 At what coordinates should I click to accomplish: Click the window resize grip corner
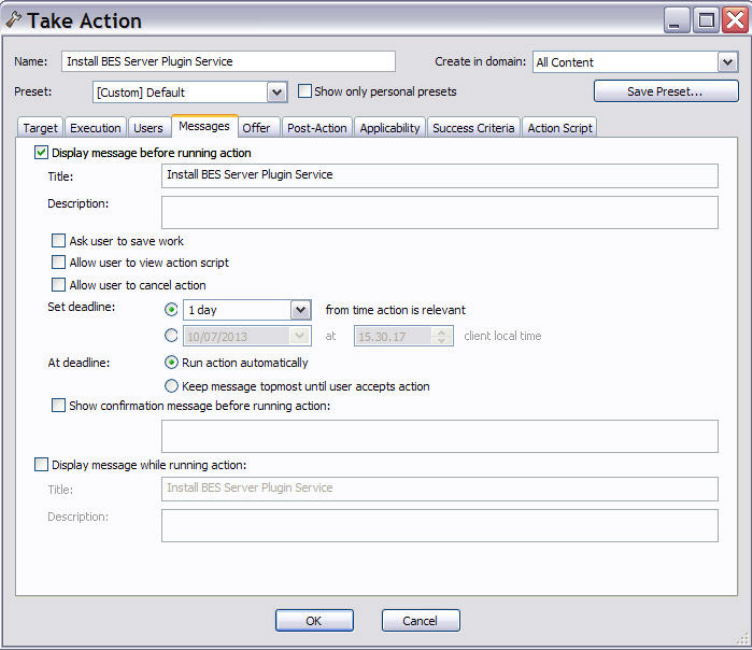pos(742,639)
